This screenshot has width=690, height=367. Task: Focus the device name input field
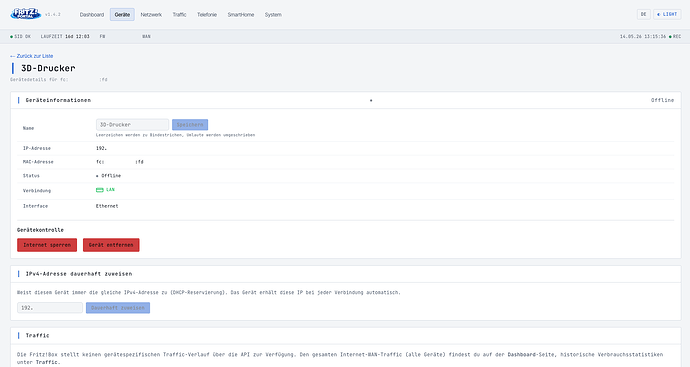click(132, 125)
